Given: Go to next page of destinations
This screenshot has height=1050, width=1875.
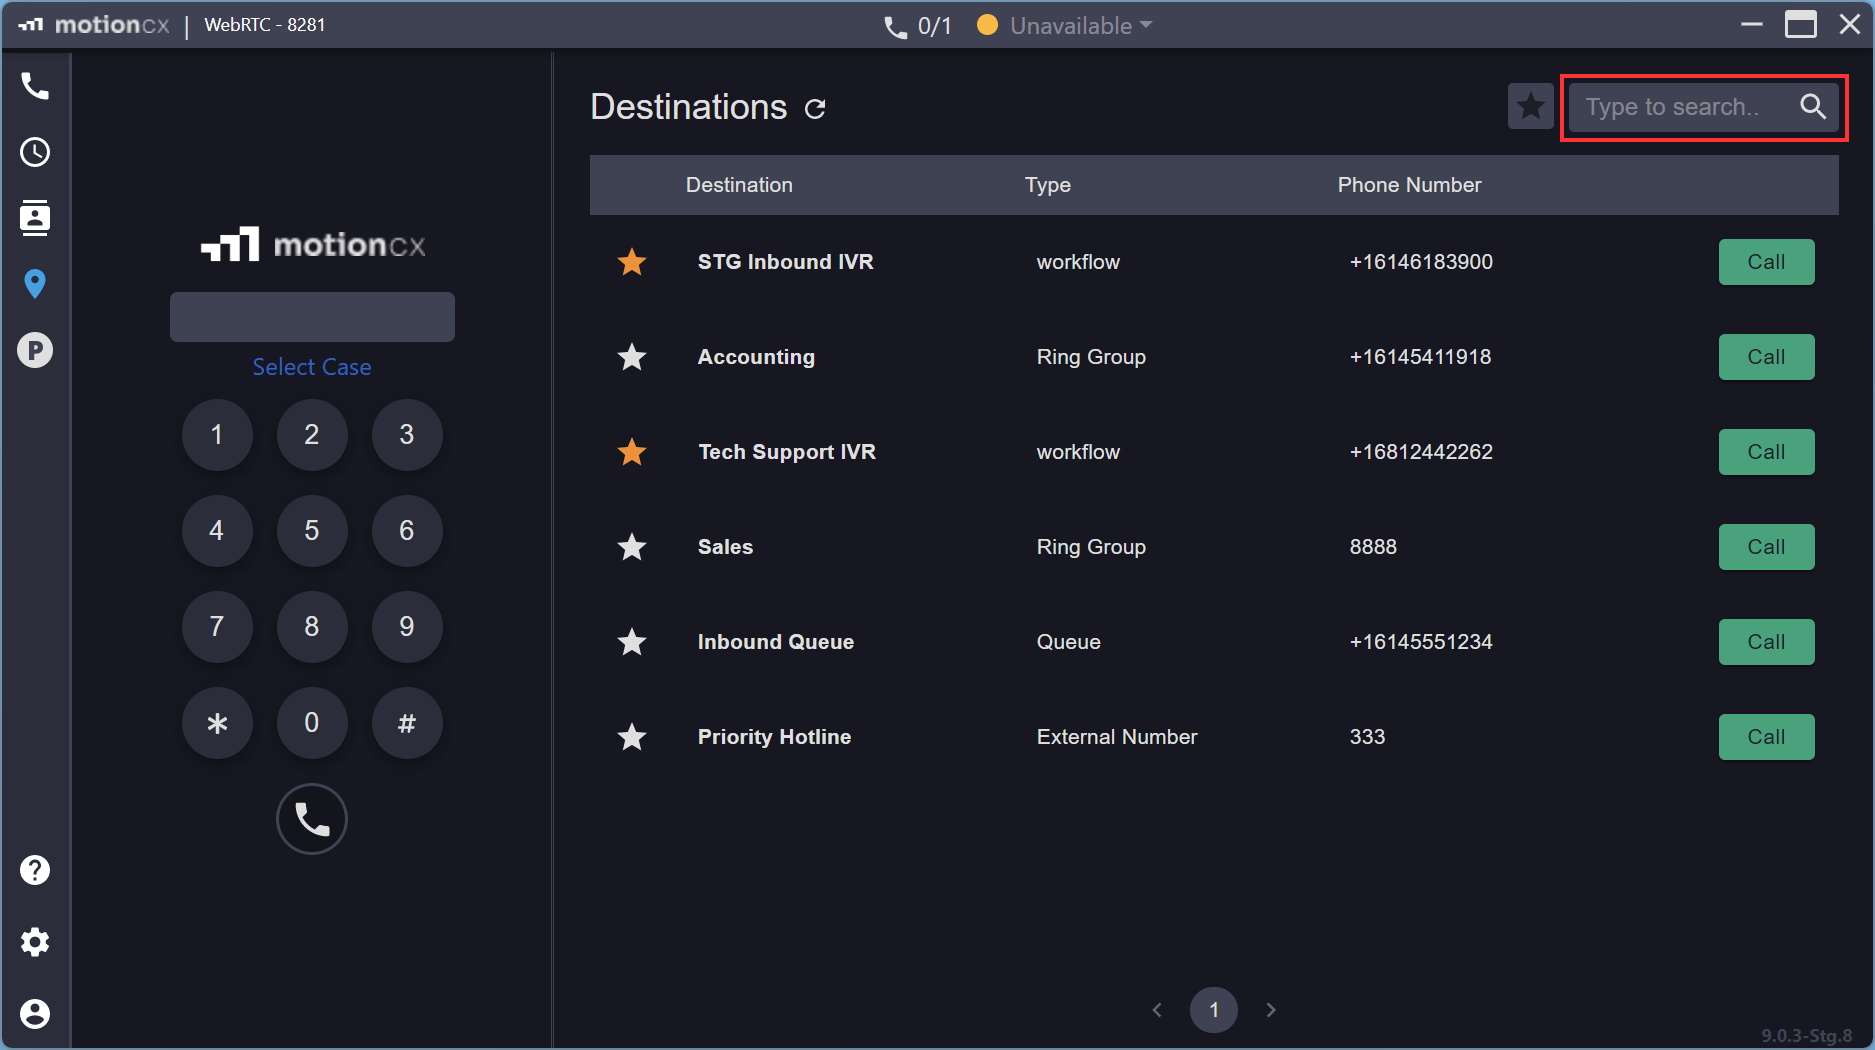Looking at the screenshot, I should [1271, 1010].
